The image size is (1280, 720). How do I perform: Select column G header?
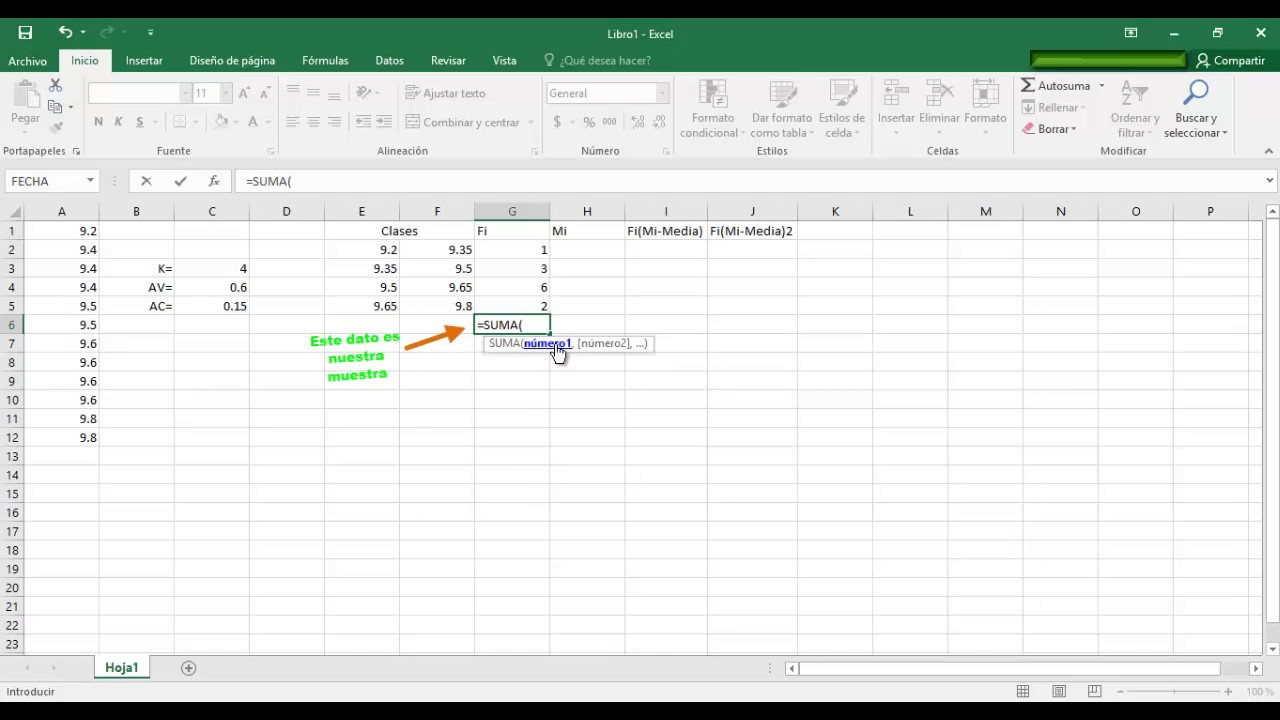click(512, 211)
